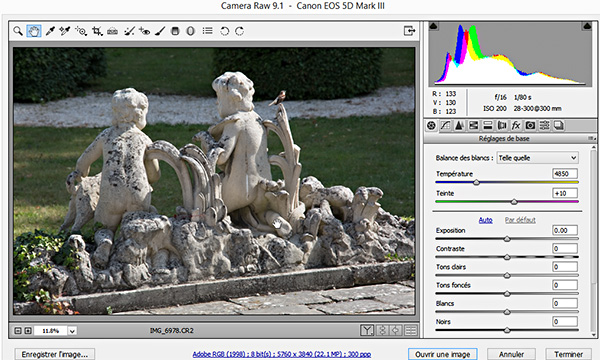
Task: Click the Noirs slider handle
Action: (x=507, y=330)
